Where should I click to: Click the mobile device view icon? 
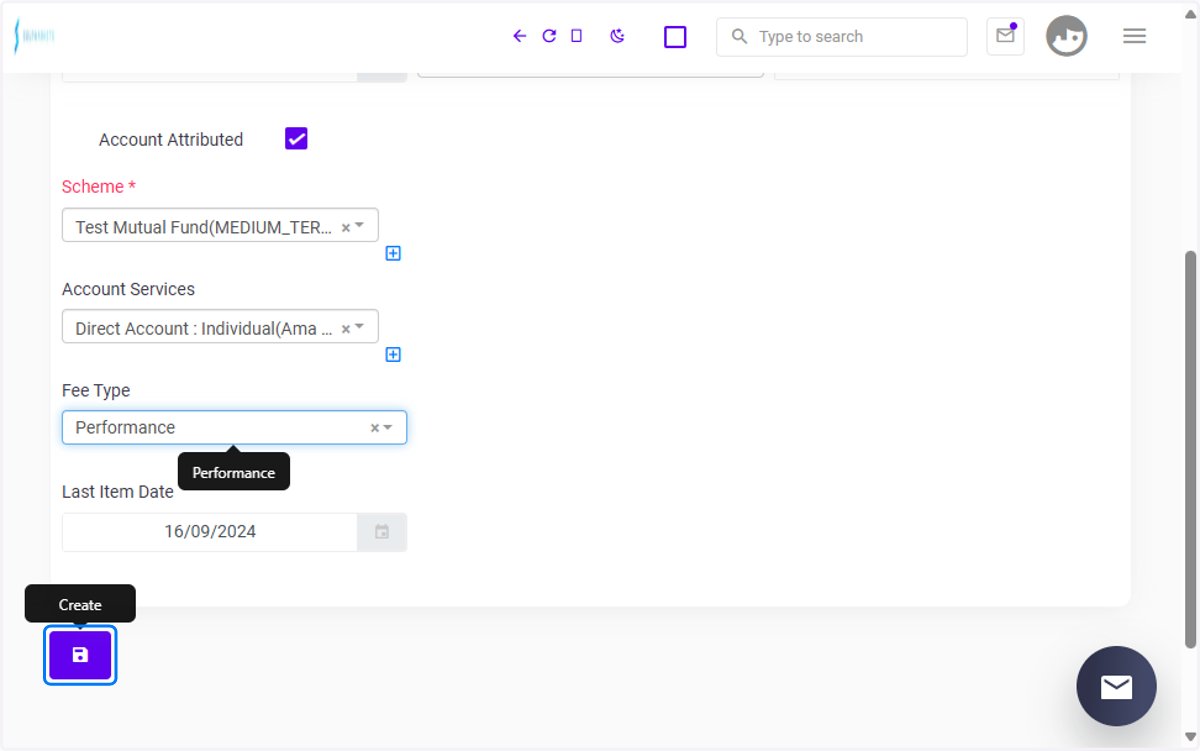click(x=576, y=36)
